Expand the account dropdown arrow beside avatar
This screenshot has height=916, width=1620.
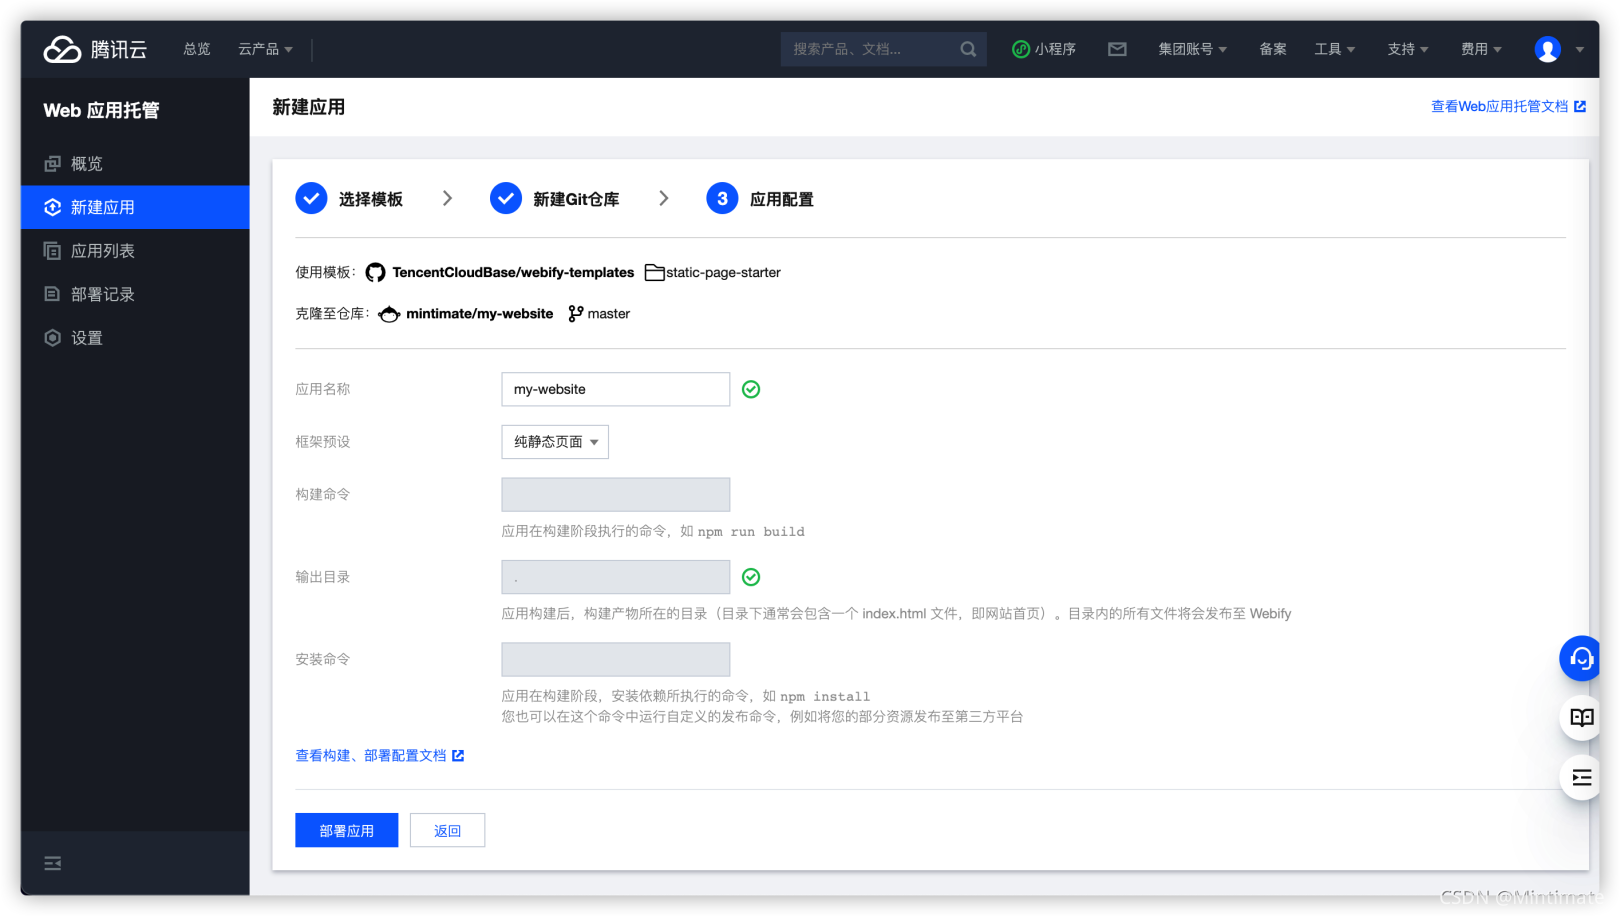click(x=1580, y=49)
